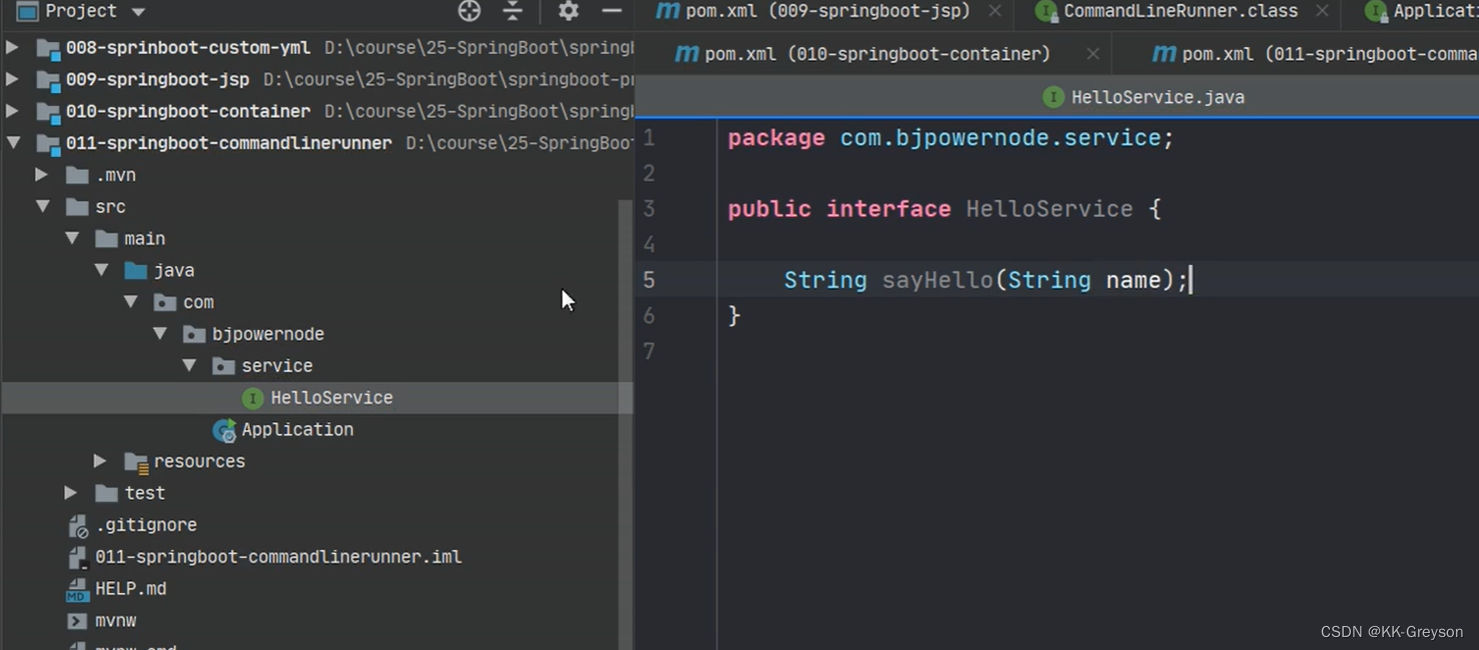Select the HelloService.java editor tab
The width and height of the screenshot is (1479, 650).
pos(1144,97)
